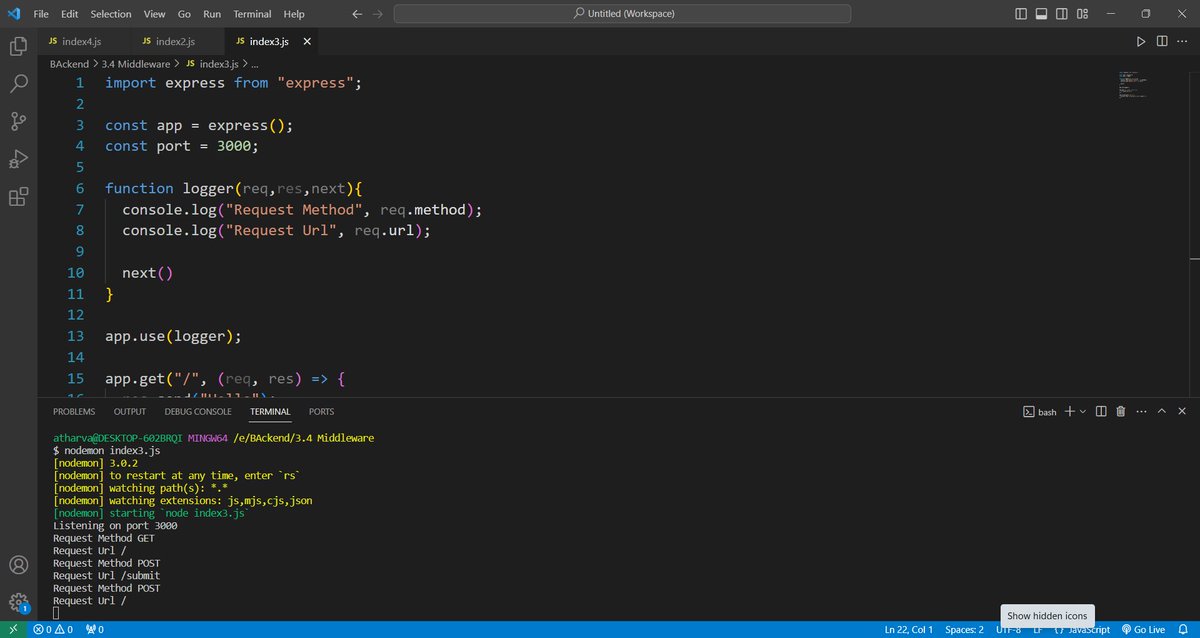Viewport: 1200px width, 638px height.
Task: Click the minimap preview area
Action: tap(1131, 85)
